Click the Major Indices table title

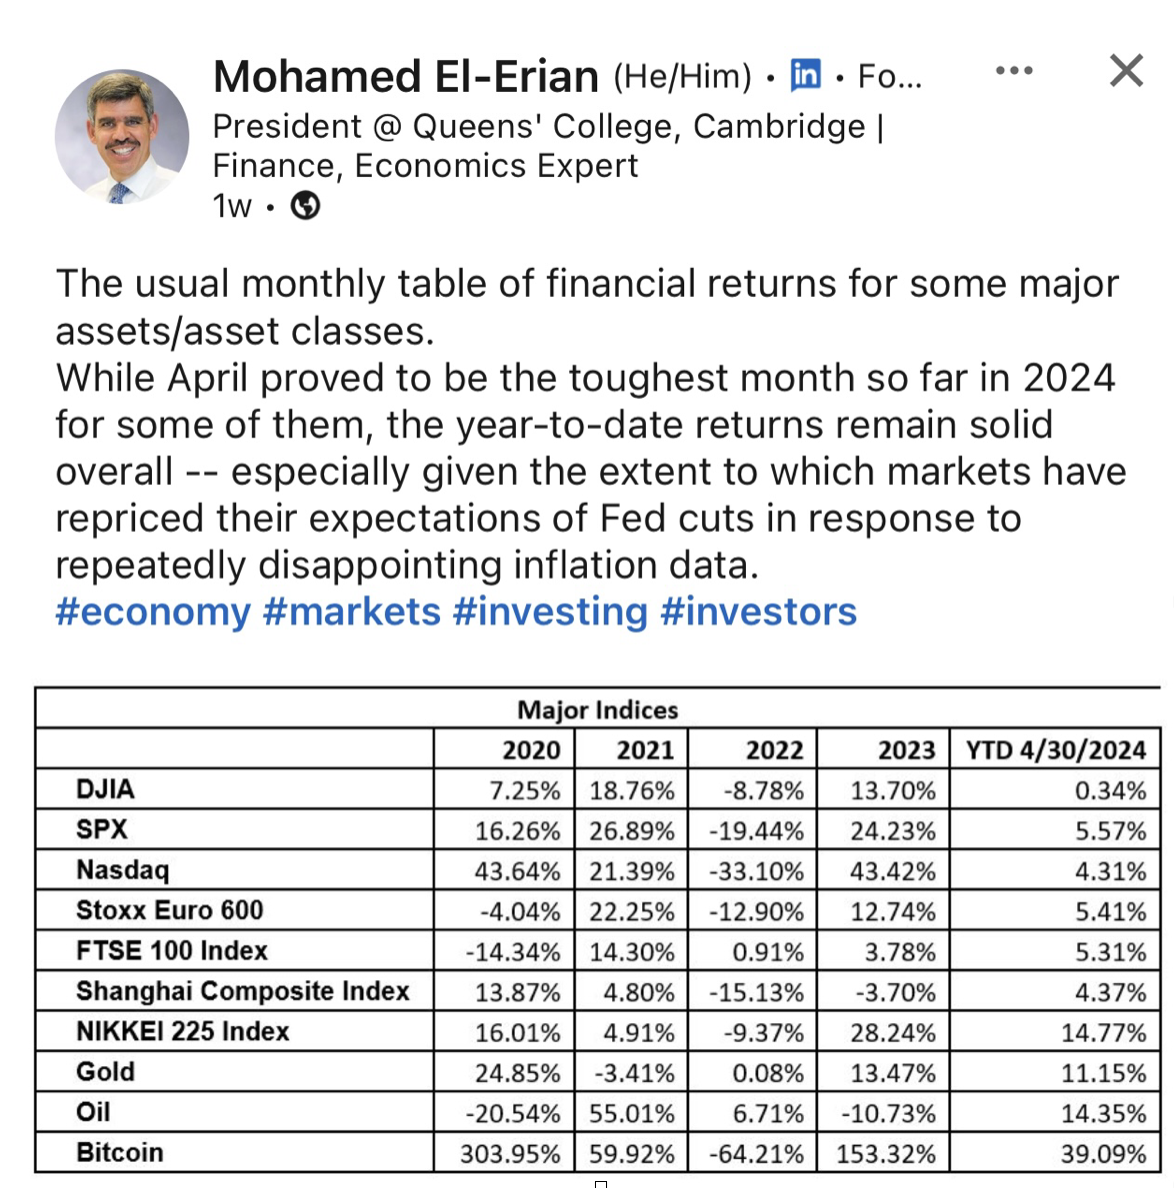pos(597,710)
